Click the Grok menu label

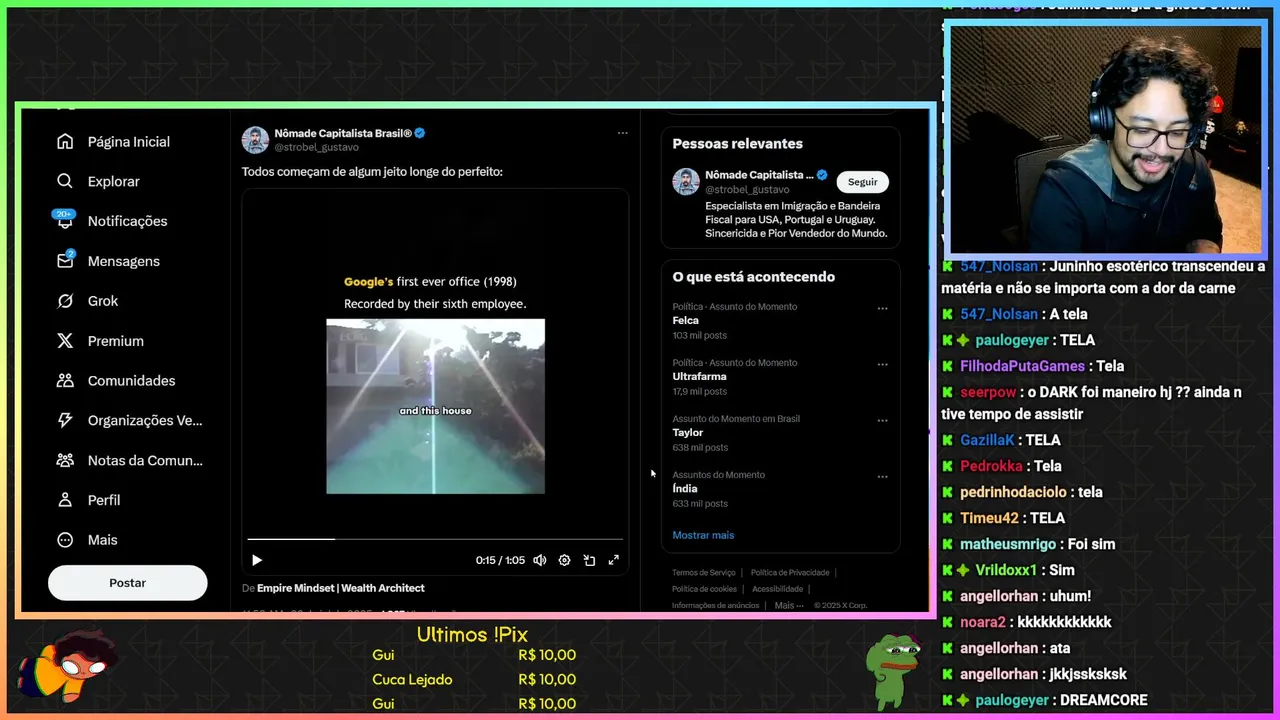pos(103,301)
